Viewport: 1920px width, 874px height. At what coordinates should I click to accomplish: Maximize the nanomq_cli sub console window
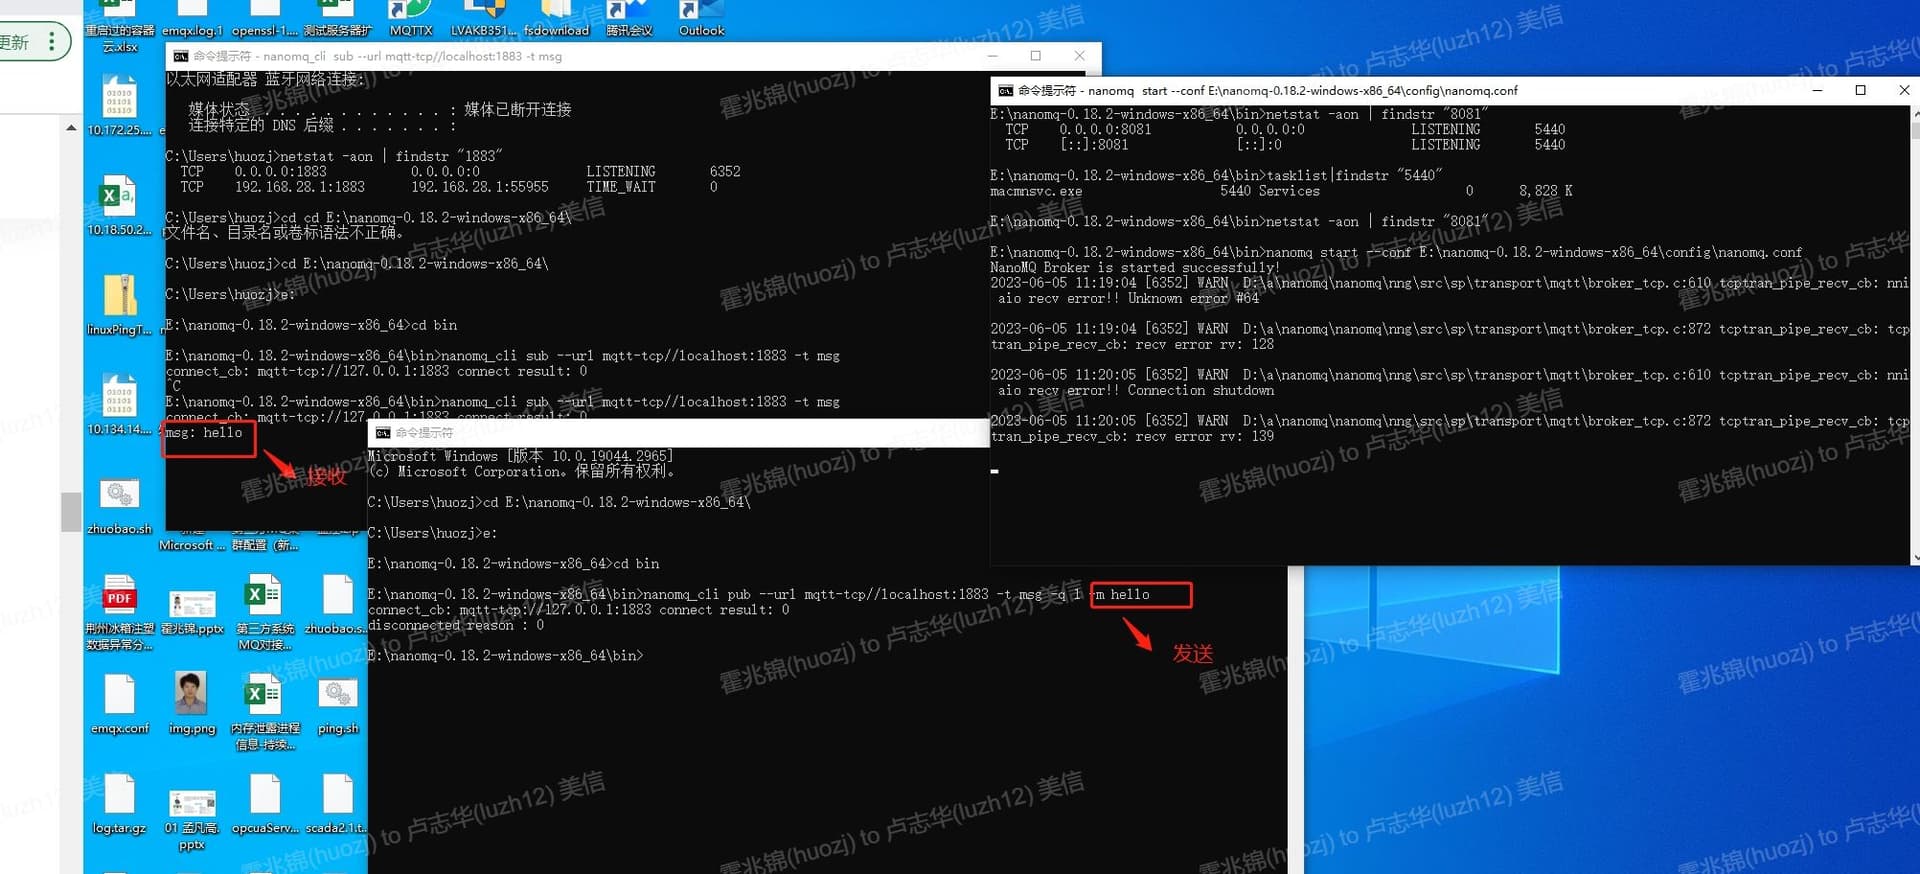coord(1035,56)
